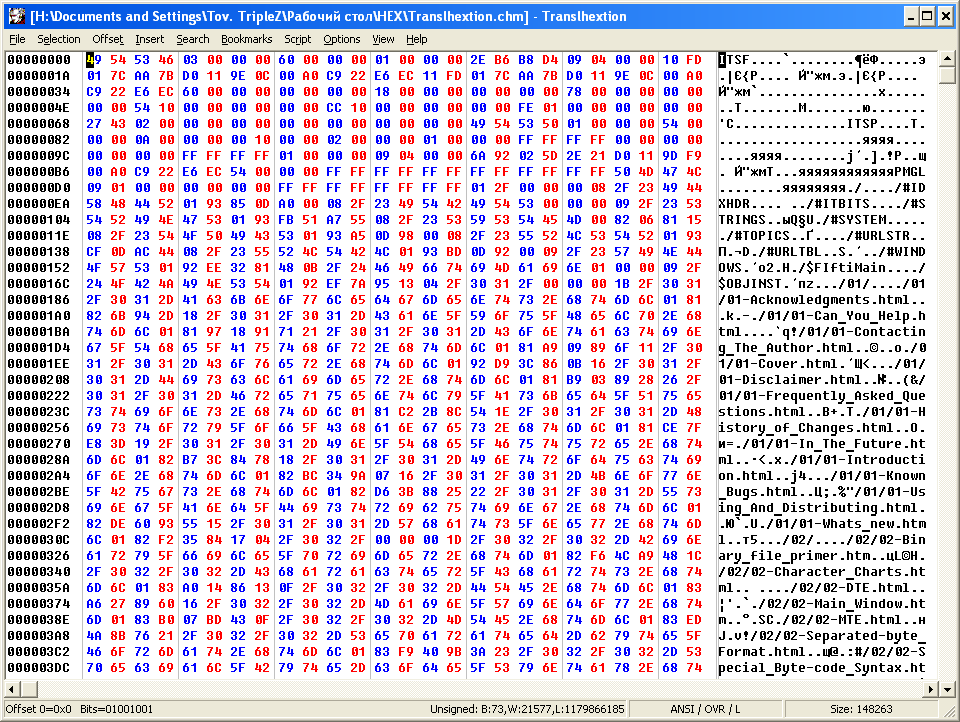Open the Search menu
The width and height of the screenshot is (960, 722).
193,39
